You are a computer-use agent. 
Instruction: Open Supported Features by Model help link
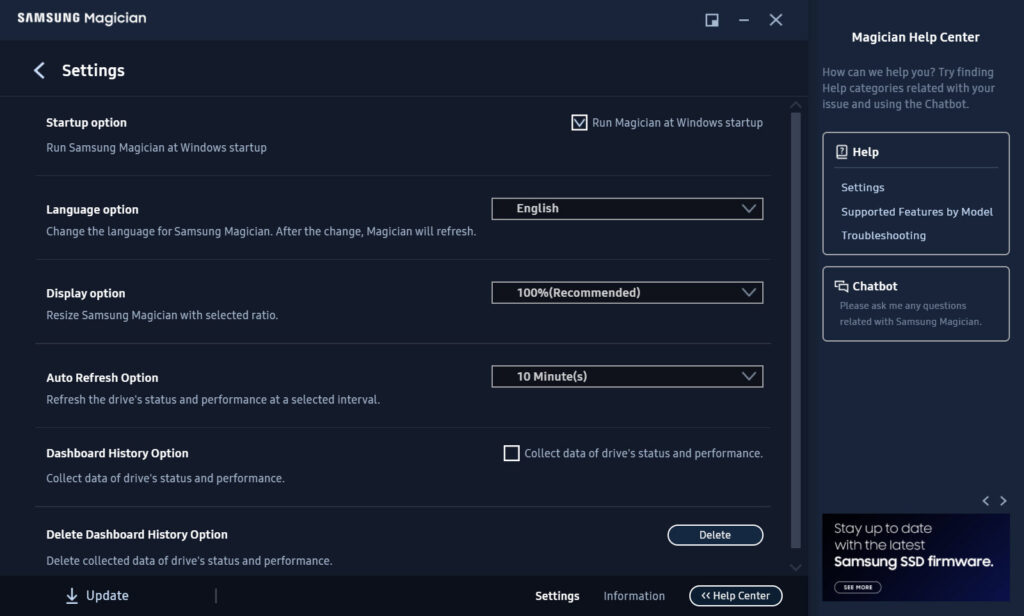point(917,212)
